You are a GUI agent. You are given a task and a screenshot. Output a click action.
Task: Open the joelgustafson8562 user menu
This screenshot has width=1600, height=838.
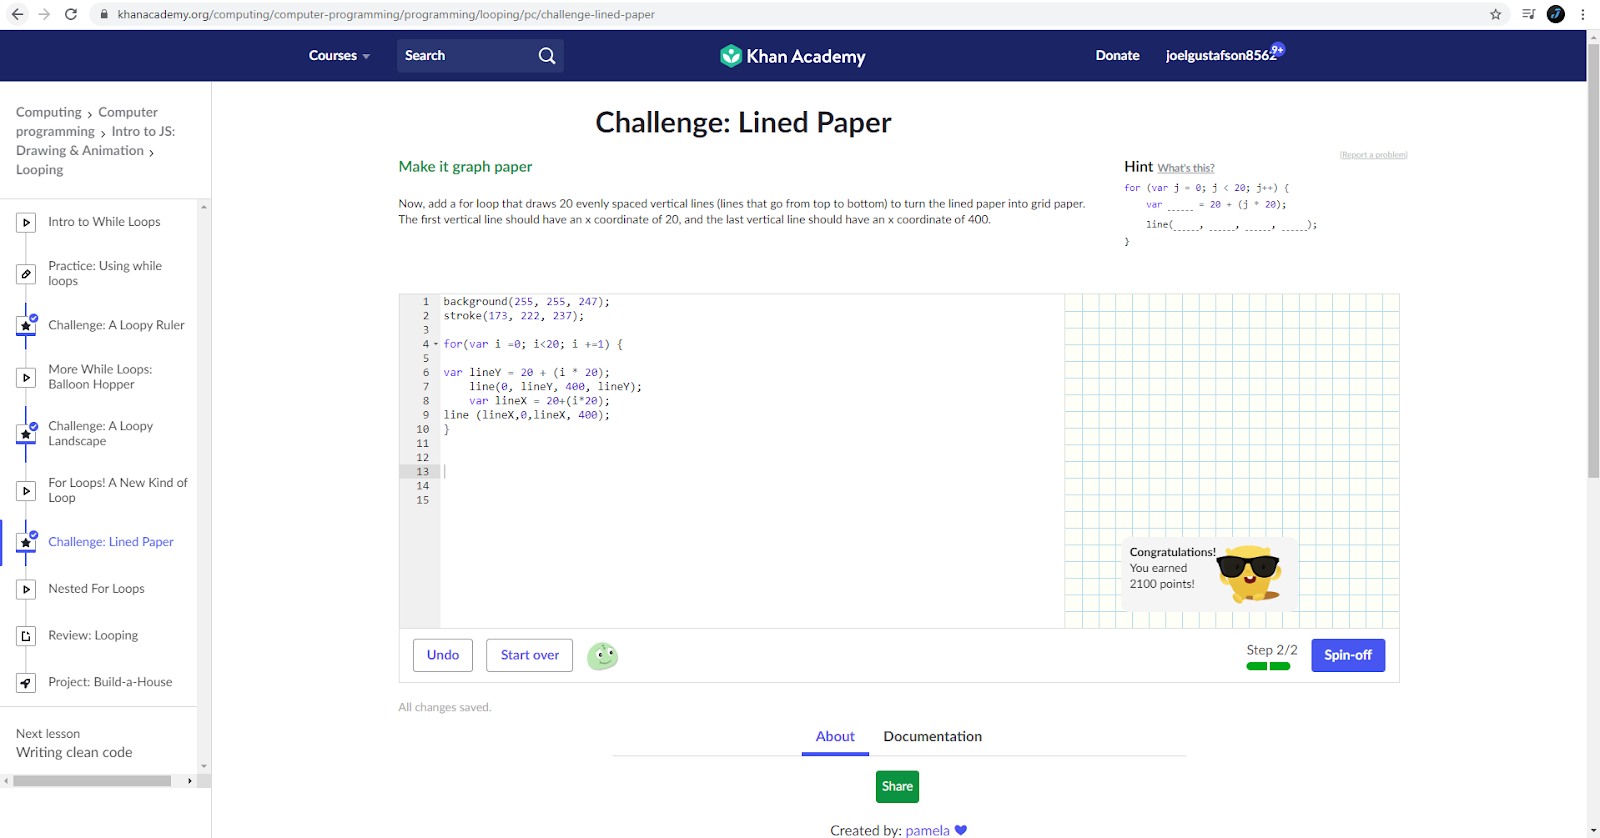(x=1220, y=56)
